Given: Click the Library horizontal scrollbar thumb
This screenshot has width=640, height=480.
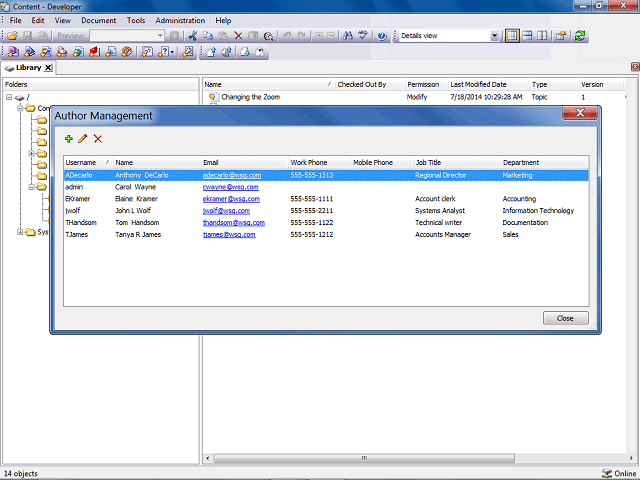Looking at the screenshot, I should point(364,458).
